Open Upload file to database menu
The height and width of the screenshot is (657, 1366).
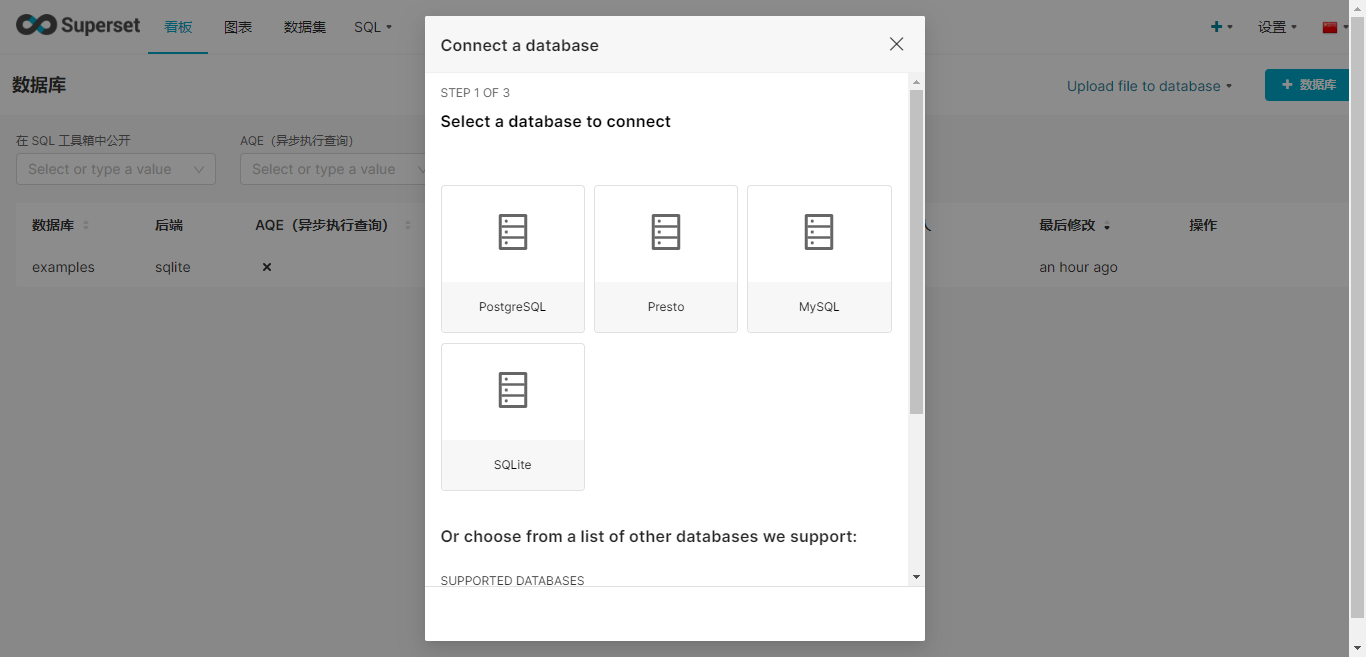tap(1149, 86)
